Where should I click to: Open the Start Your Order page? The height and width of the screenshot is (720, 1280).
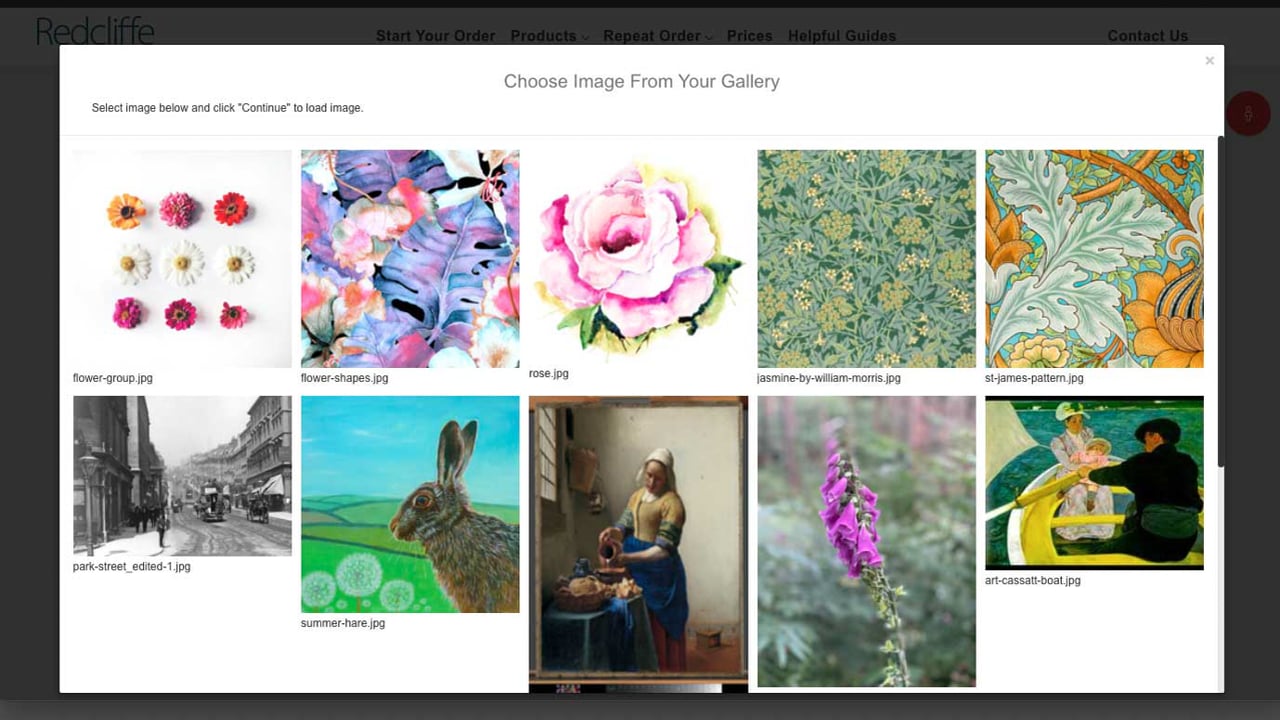point(435,36)
